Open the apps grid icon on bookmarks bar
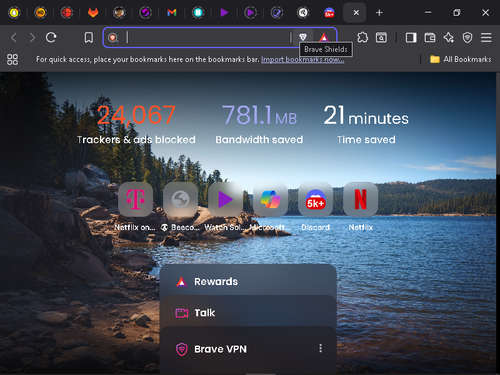The image size is (500, 375). pos(12,59)
